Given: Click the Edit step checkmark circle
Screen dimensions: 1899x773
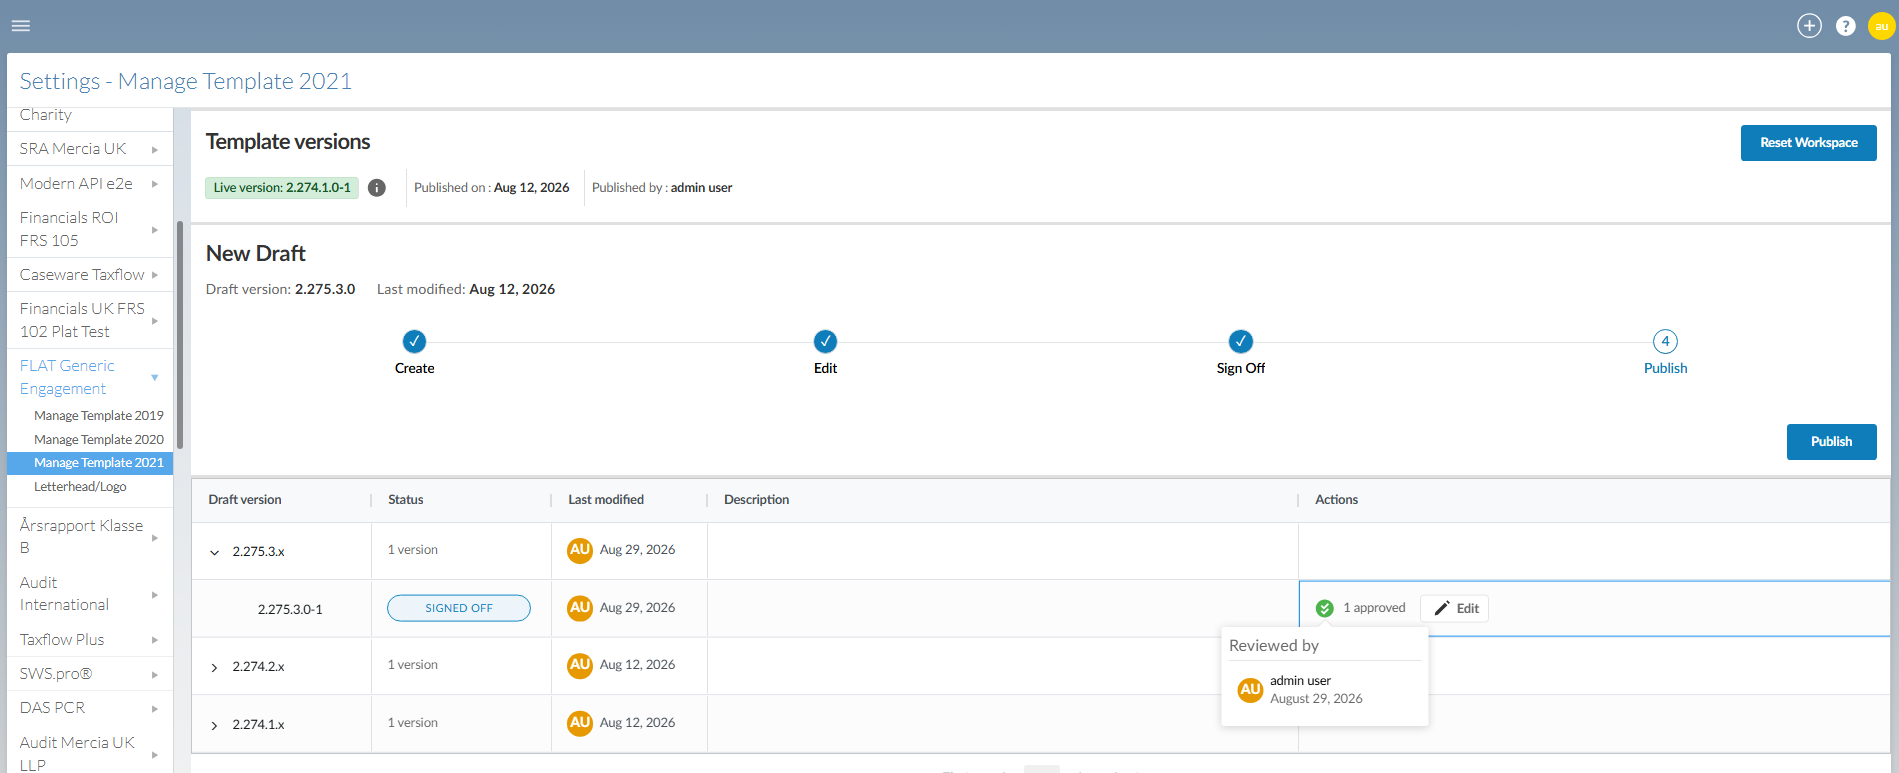Looking at the screenshot, I should (825, 341).
